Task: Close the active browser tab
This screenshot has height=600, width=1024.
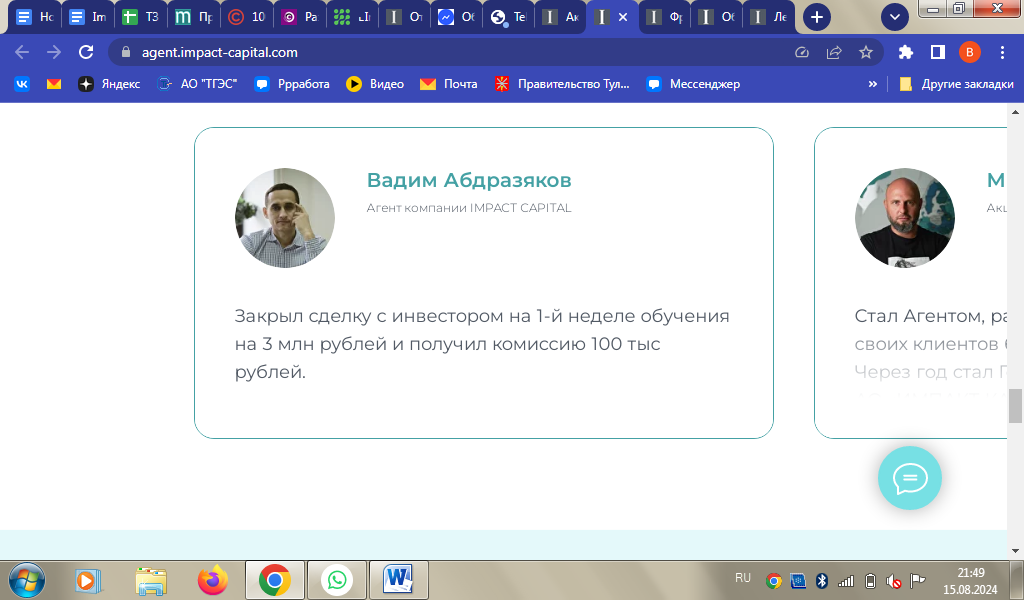Action: [x=623, y=17]
